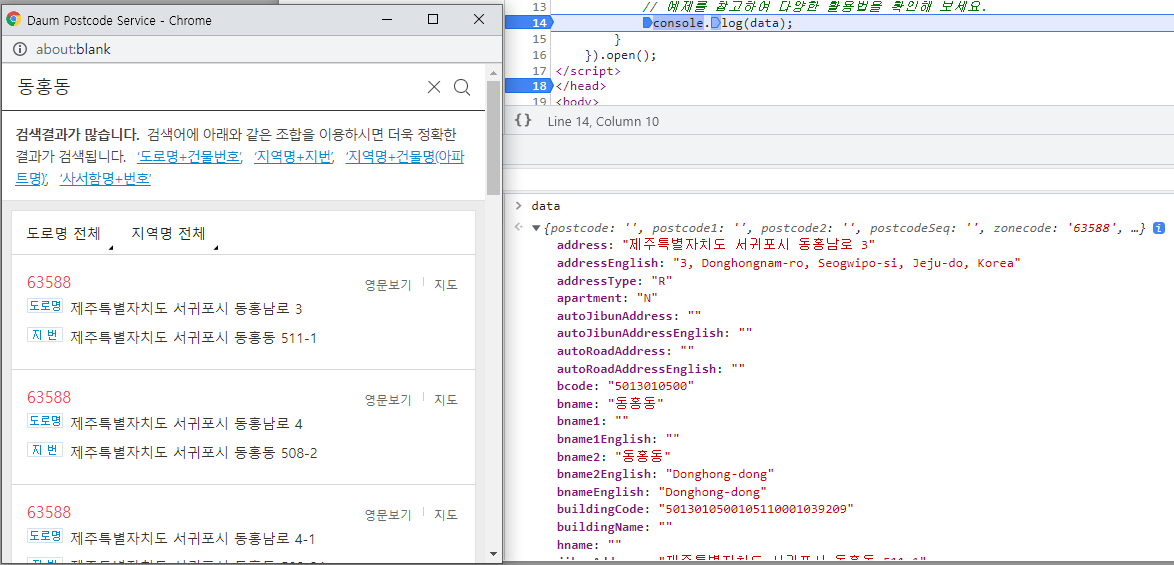Click 영문보기 for 동홍남로 3 result
Viewport: 1174px width, 565px height.
(x=388, y=284)
